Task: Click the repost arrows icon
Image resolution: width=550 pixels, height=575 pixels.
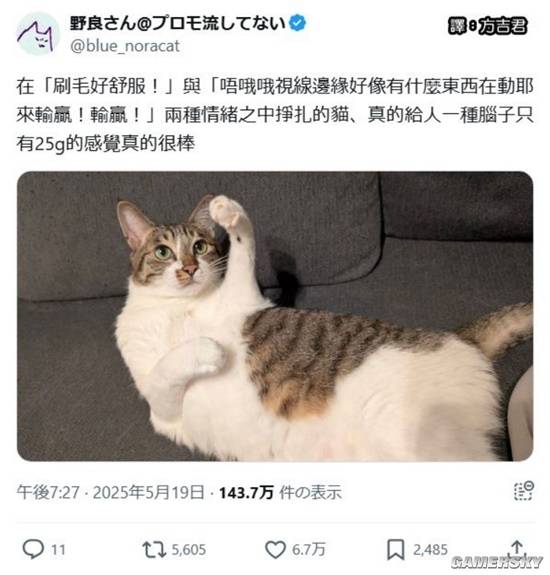Action: [x=154, y=550]
